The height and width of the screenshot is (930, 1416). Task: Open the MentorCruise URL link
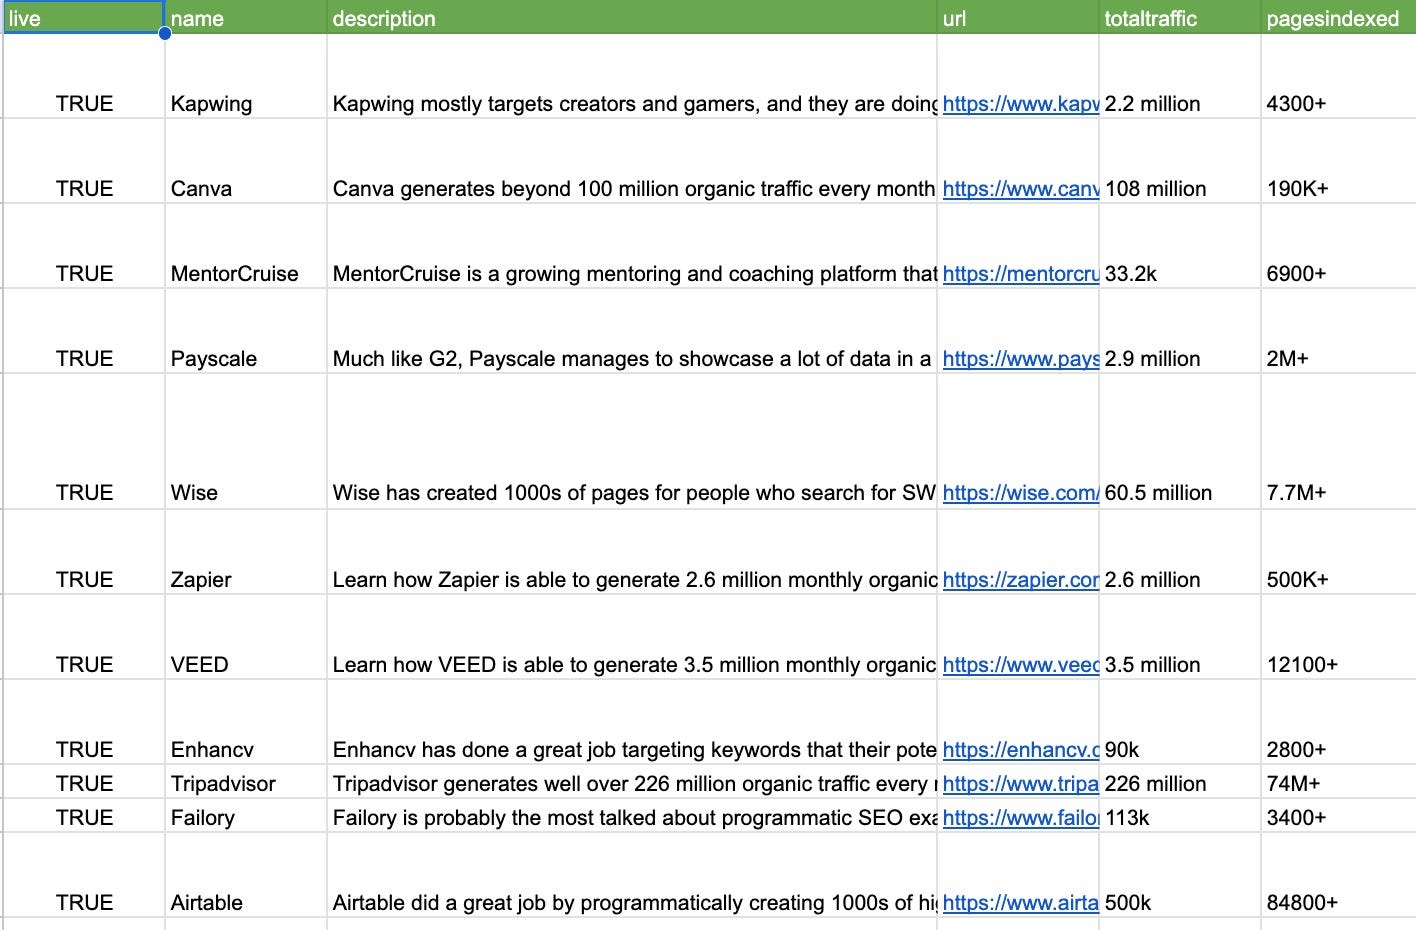pyautogui.click(x=1021, y=273)
